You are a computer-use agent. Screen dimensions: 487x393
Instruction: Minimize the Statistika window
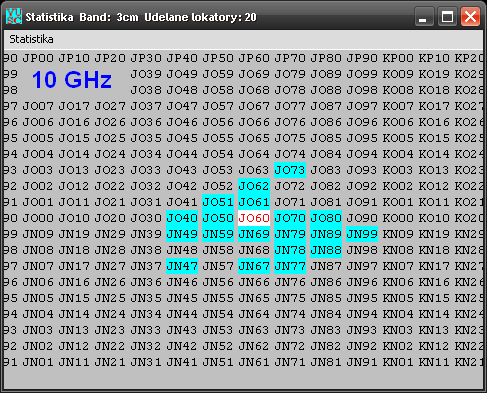point(424,16)
